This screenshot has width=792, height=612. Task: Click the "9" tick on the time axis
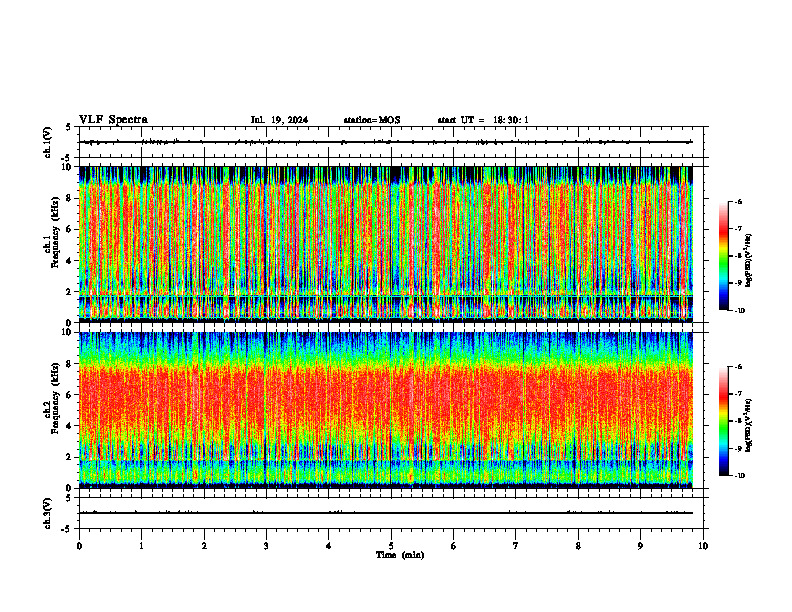[640, 546]
